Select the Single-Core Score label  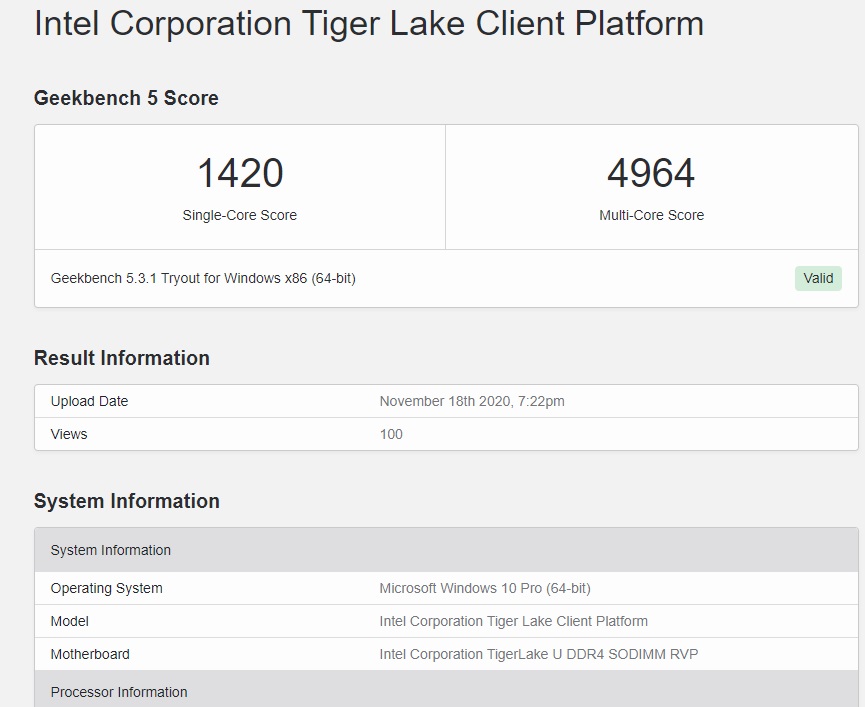[240, 215]
